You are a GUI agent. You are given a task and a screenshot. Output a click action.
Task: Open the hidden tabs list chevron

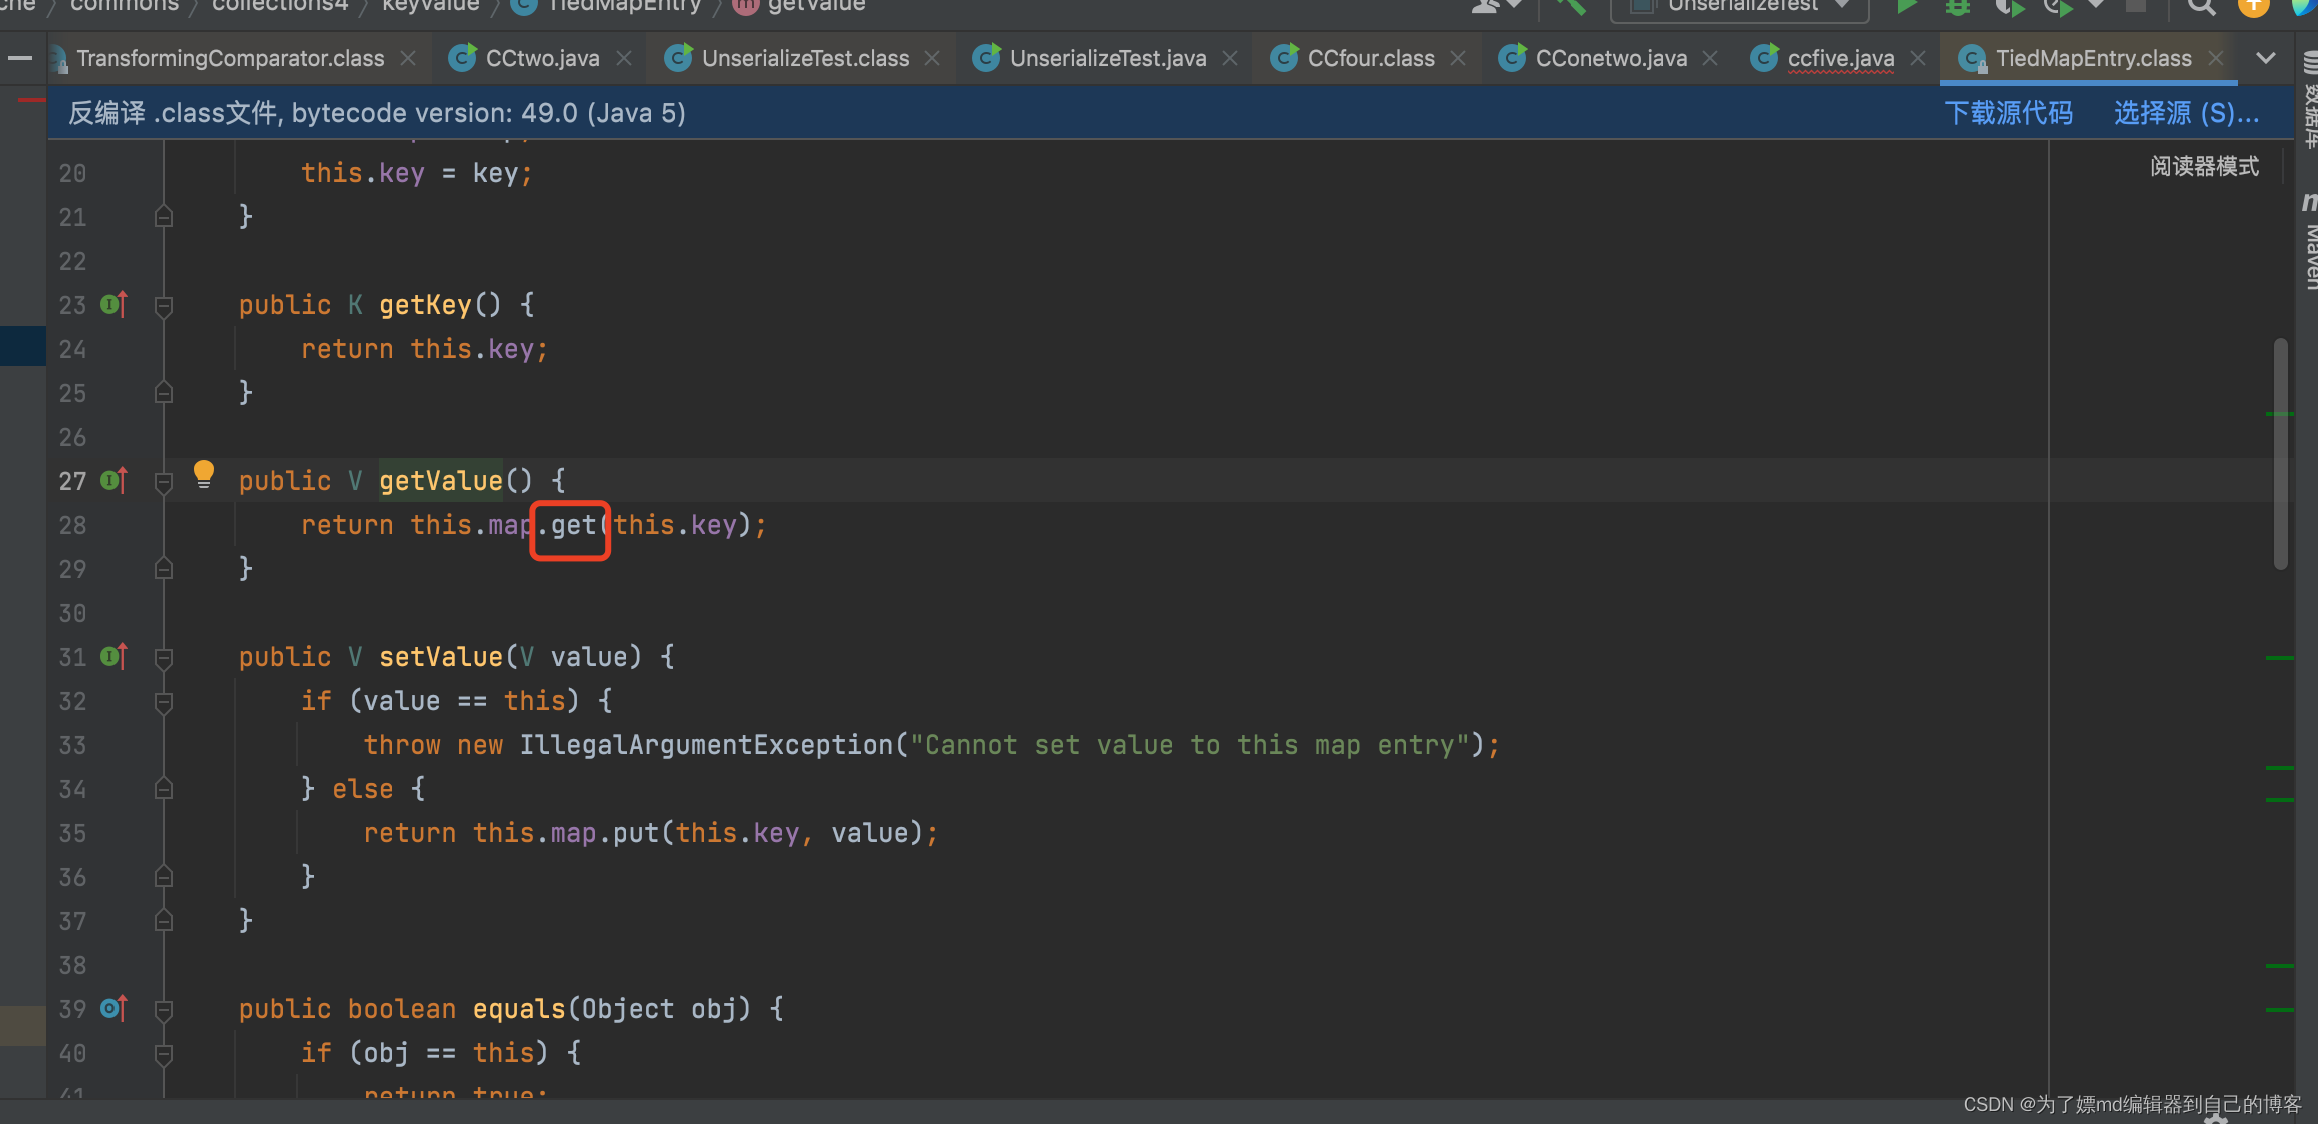(2266, 58)
